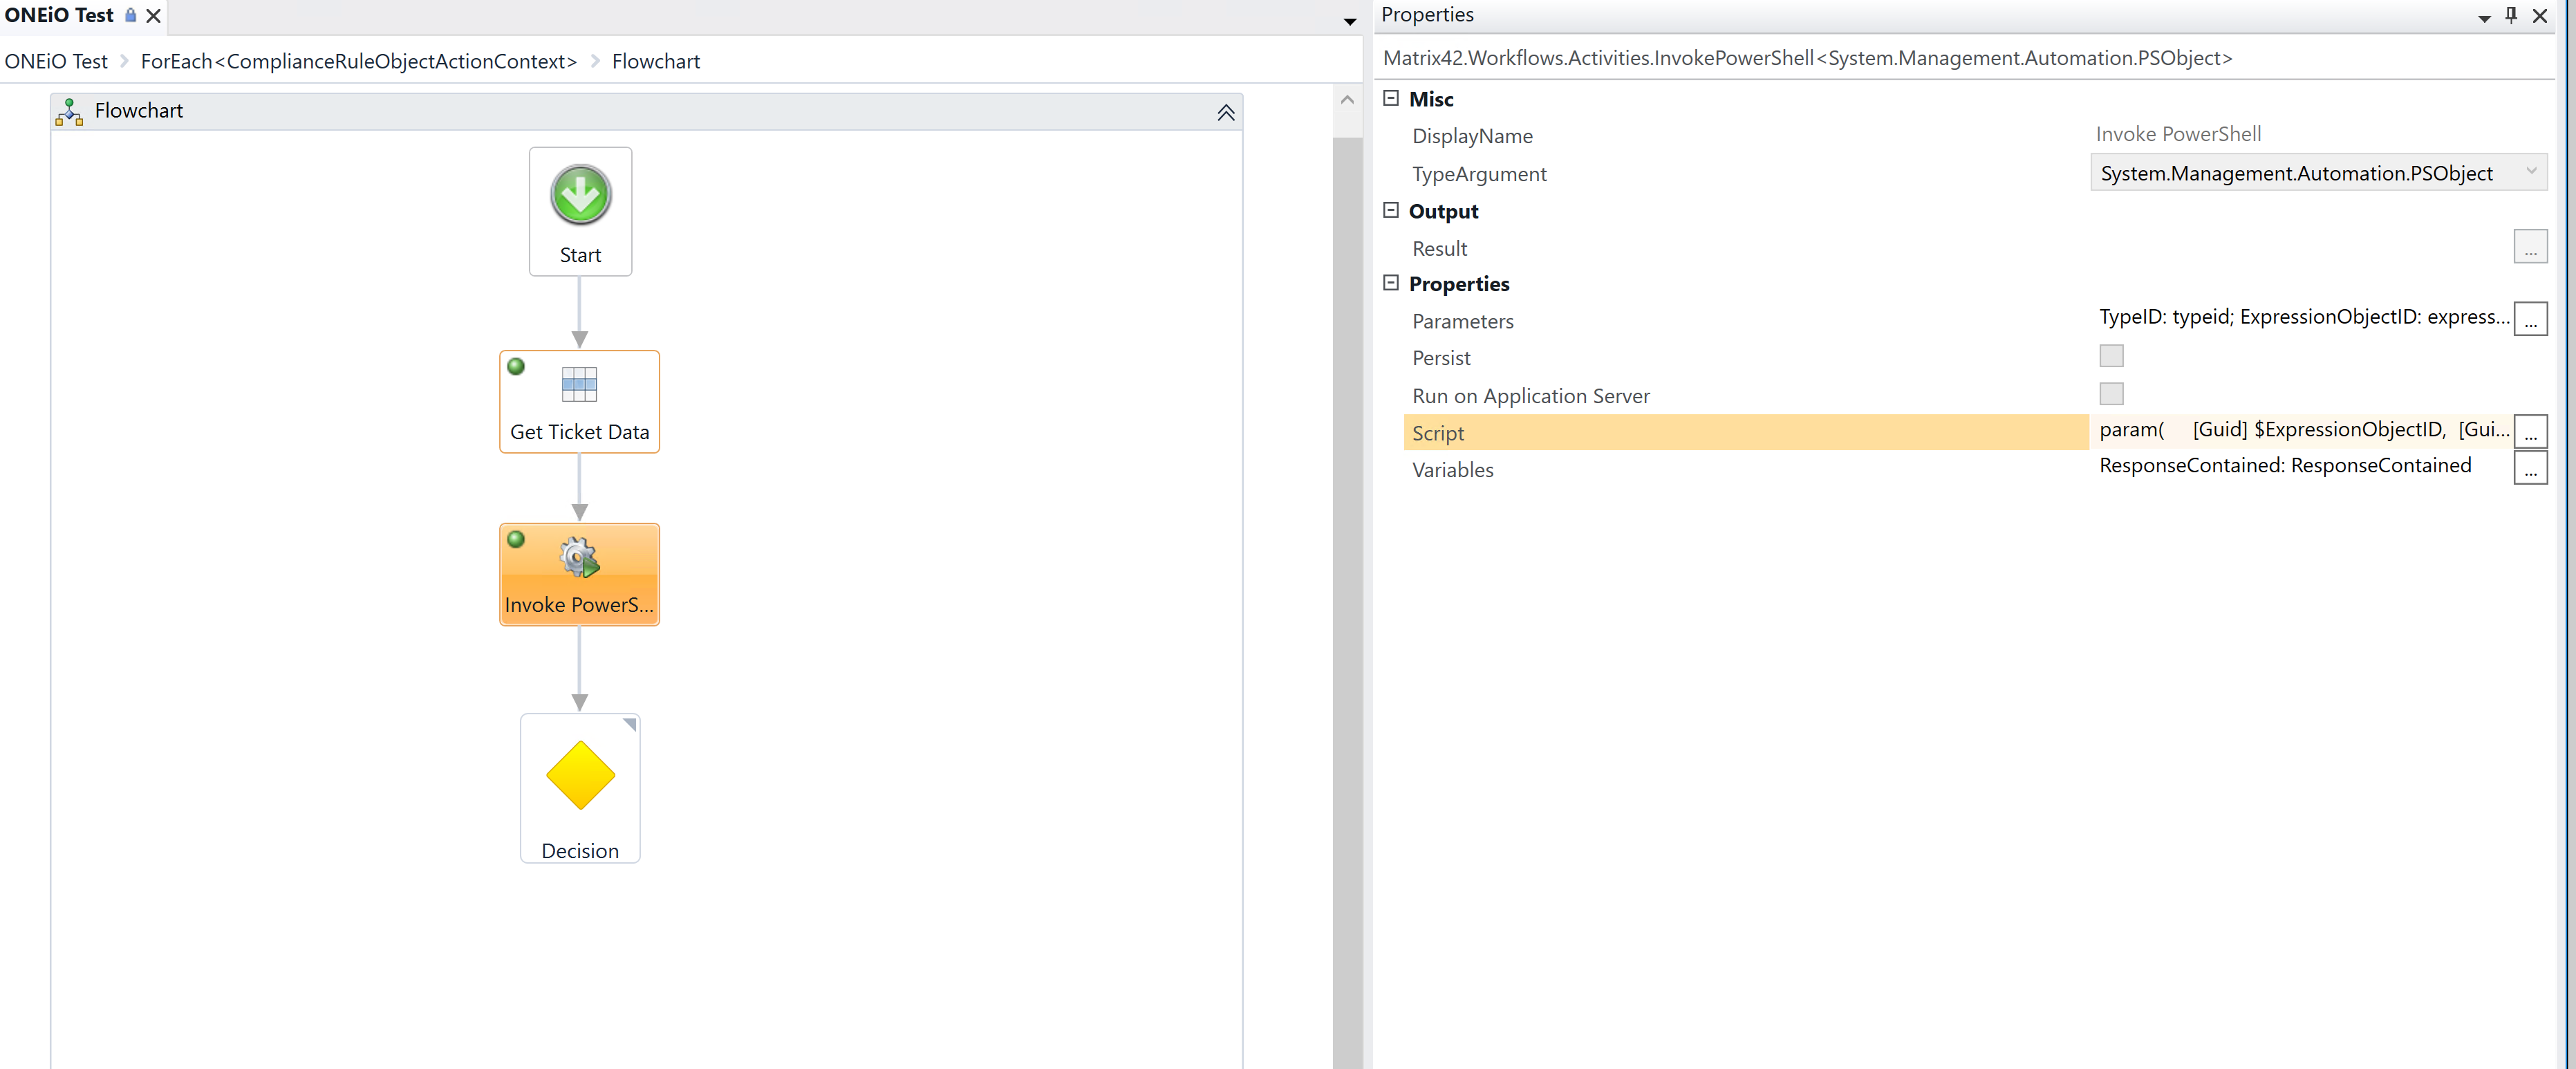Viewport: 2576px width, 1069px height.
Task: Select the Result property label
Action: [1439, 248]
